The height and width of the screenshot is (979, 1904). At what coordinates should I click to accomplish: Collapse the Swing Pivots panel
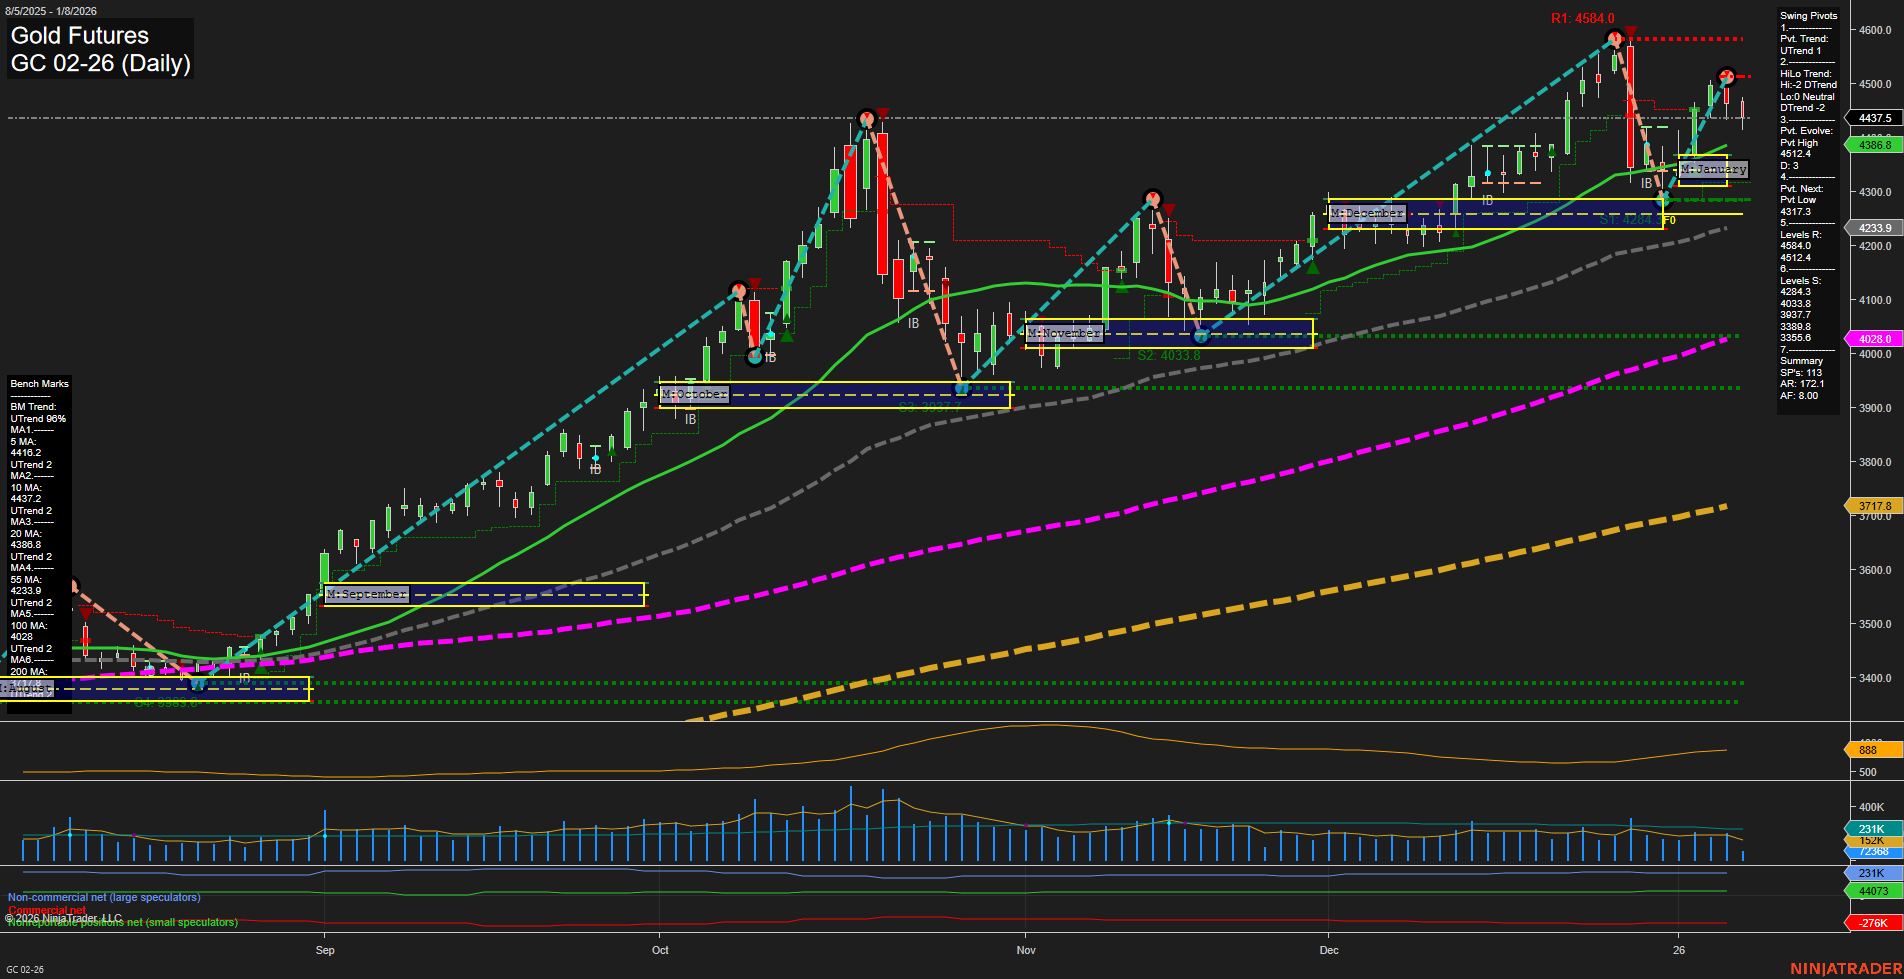pos(1808,15)
